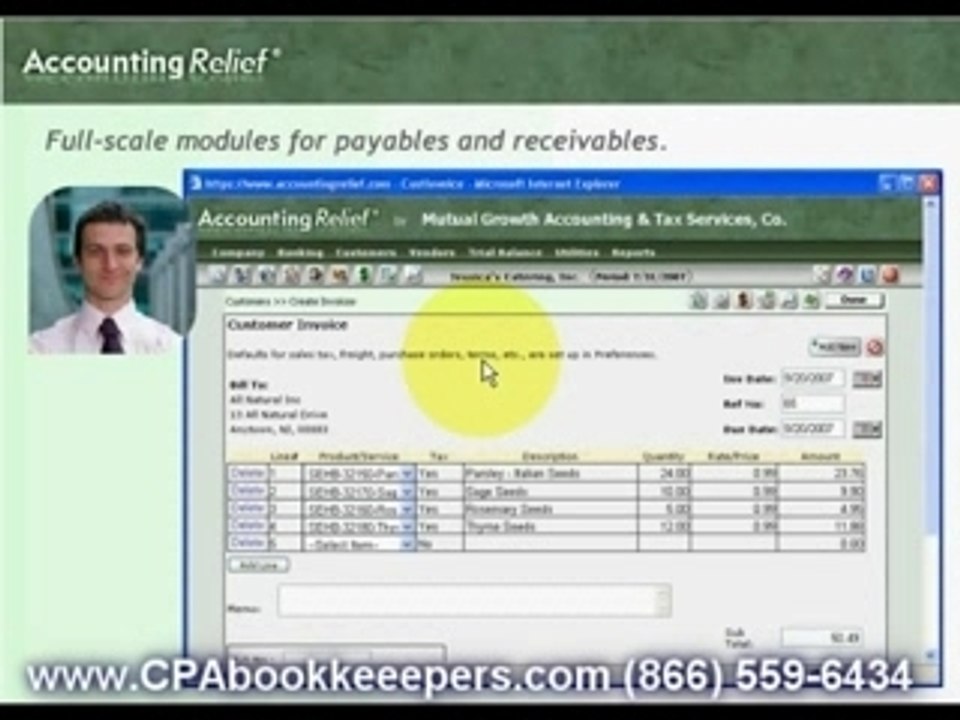
Task: Click the Rosemary Seeds description field
Action: (x=550, y=509)
